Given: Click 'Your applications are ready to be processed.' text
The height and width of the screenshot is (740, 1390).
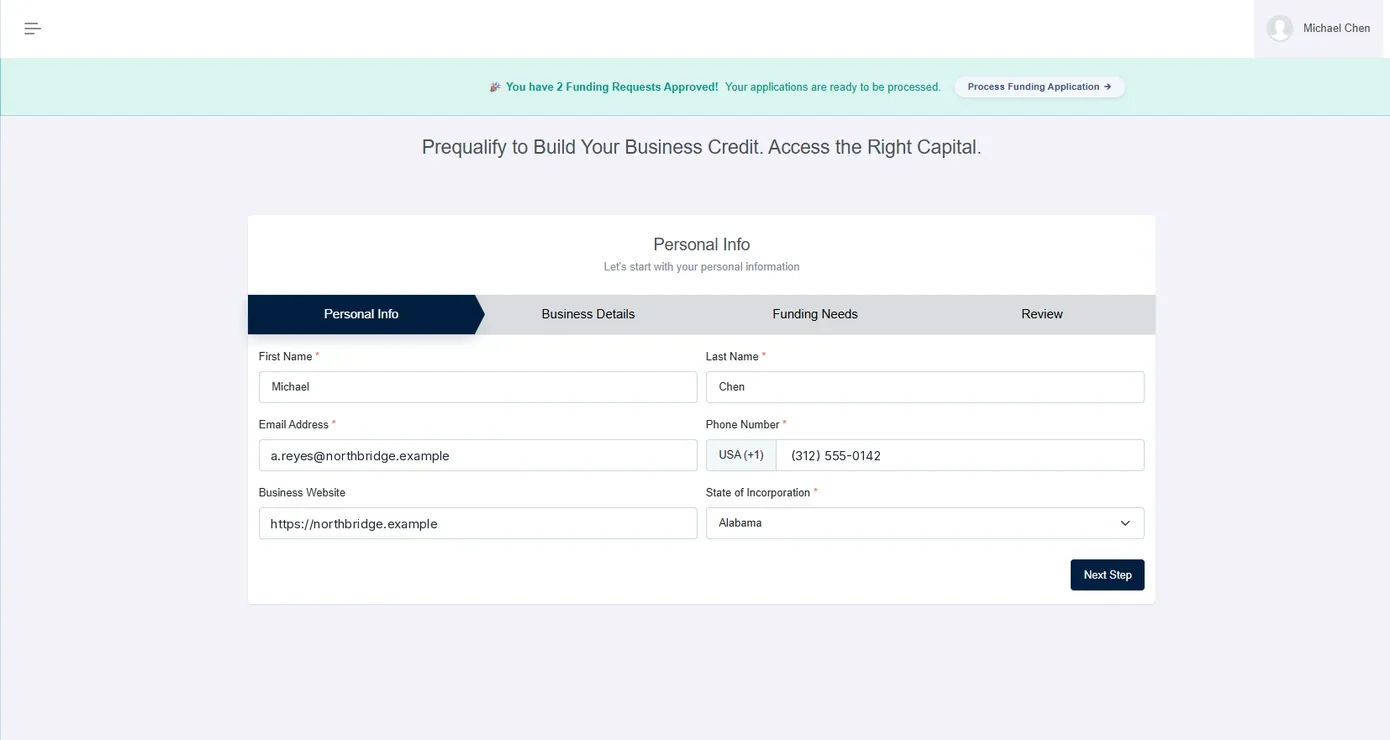Looking at the screenshot, I should coord(833,87).
